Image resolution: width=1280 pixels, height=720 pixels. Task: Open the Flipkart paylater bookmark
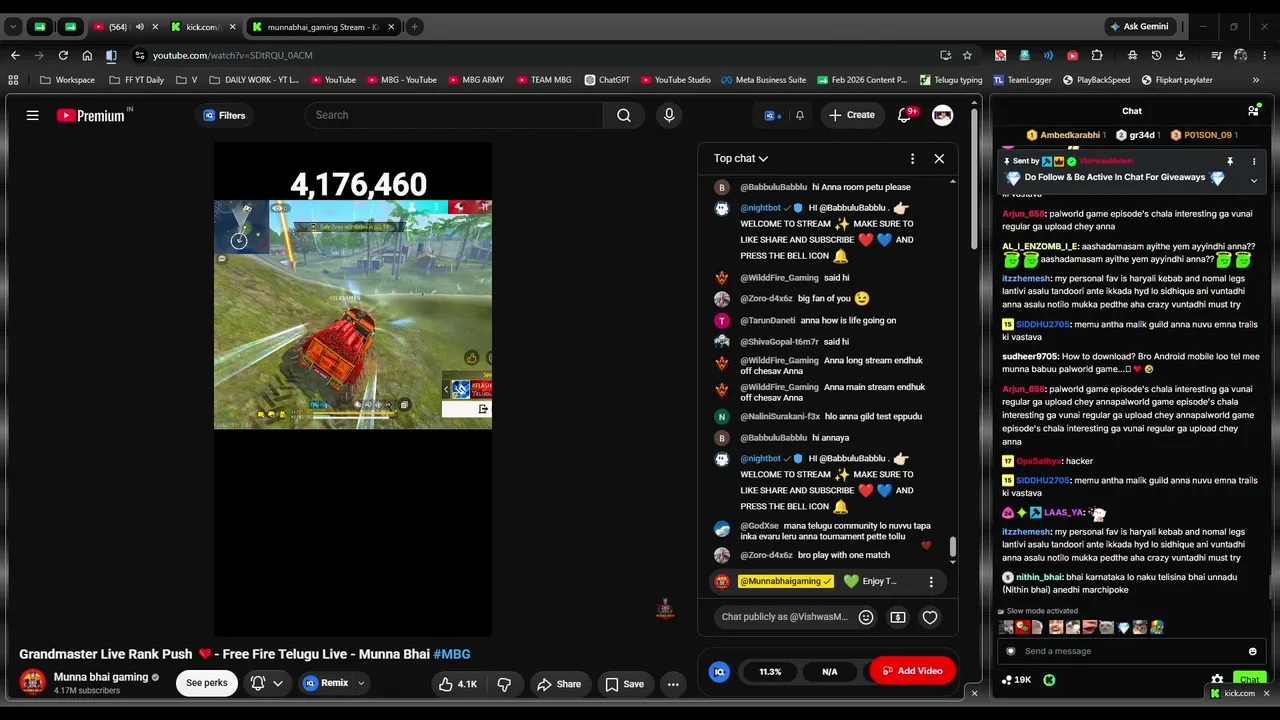pyautogui.click(x=1176, y=80)
